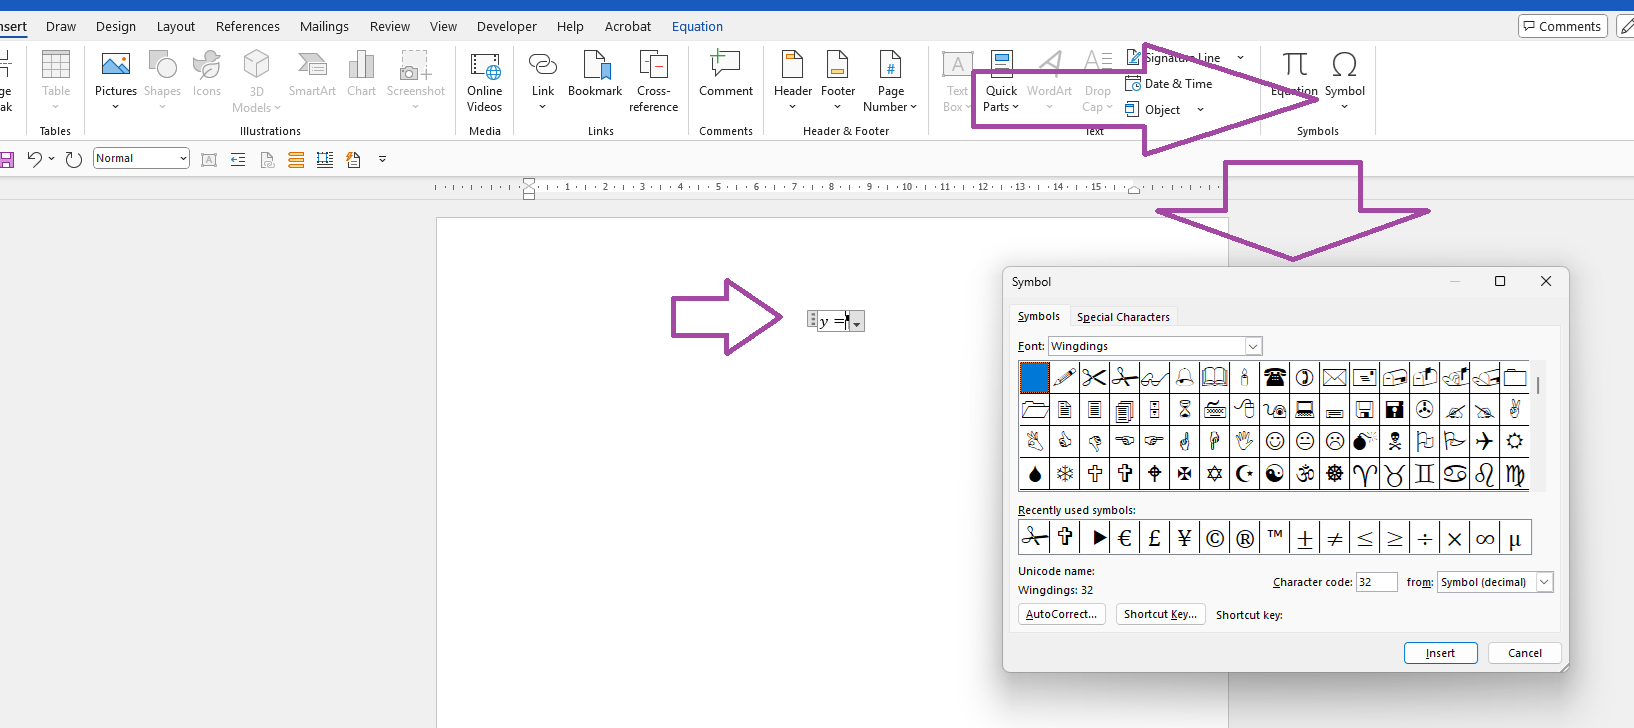
Task: Click the Insert button in Symbol dialog
Action: point(1441,653)
